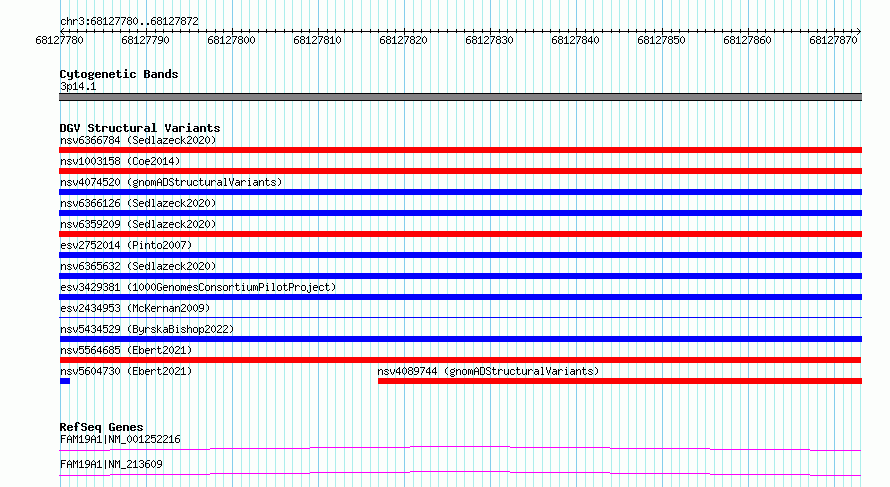
Task: Click the chr3:68127780..68127872 region label
Action: click(x=129, y=22)
